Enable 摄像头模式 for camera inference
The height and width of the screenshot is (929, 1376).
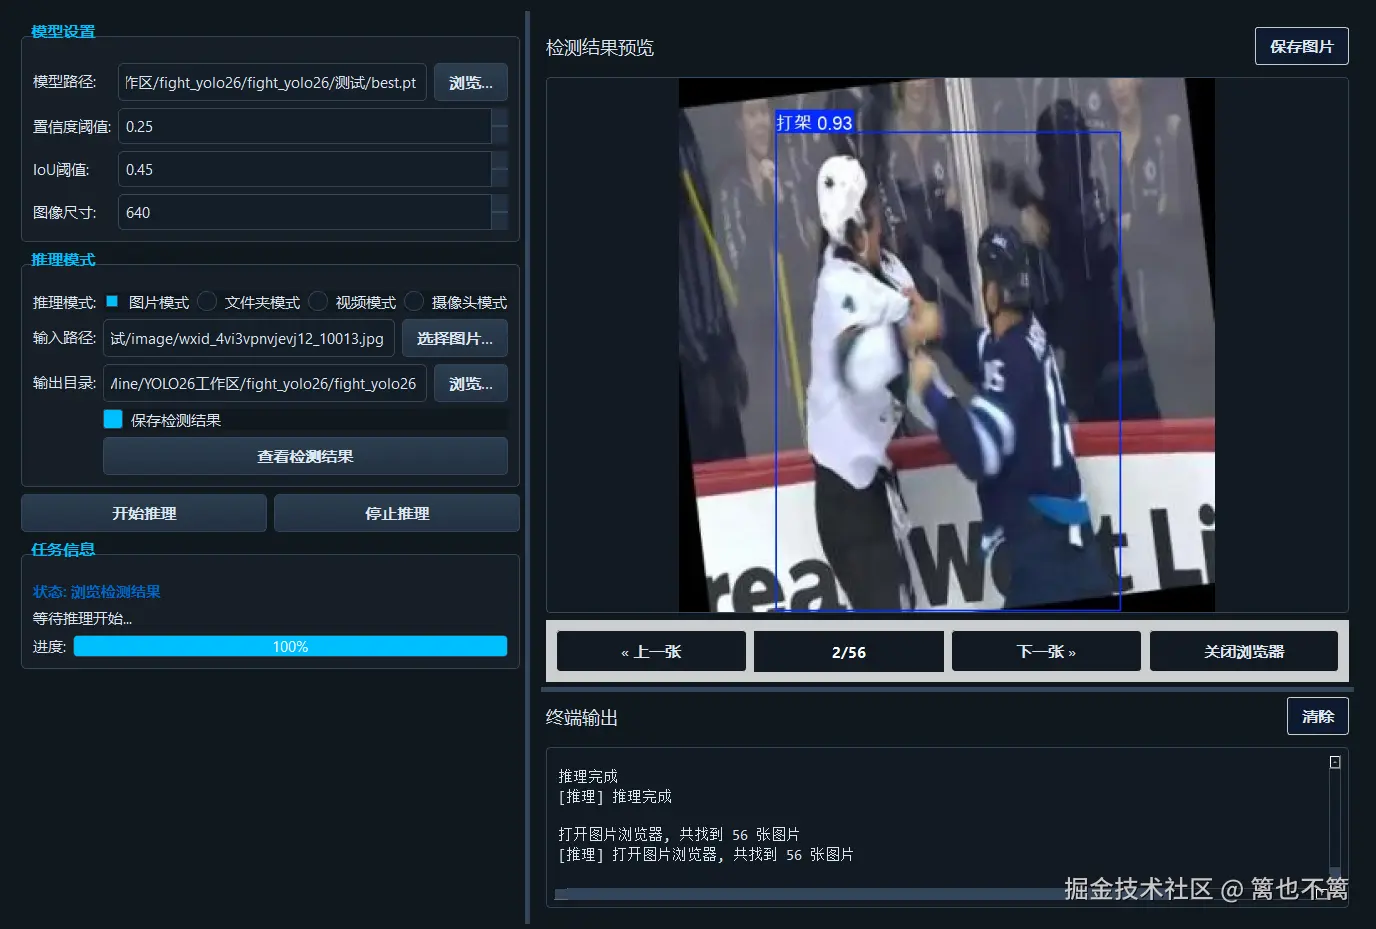point(413,300)
